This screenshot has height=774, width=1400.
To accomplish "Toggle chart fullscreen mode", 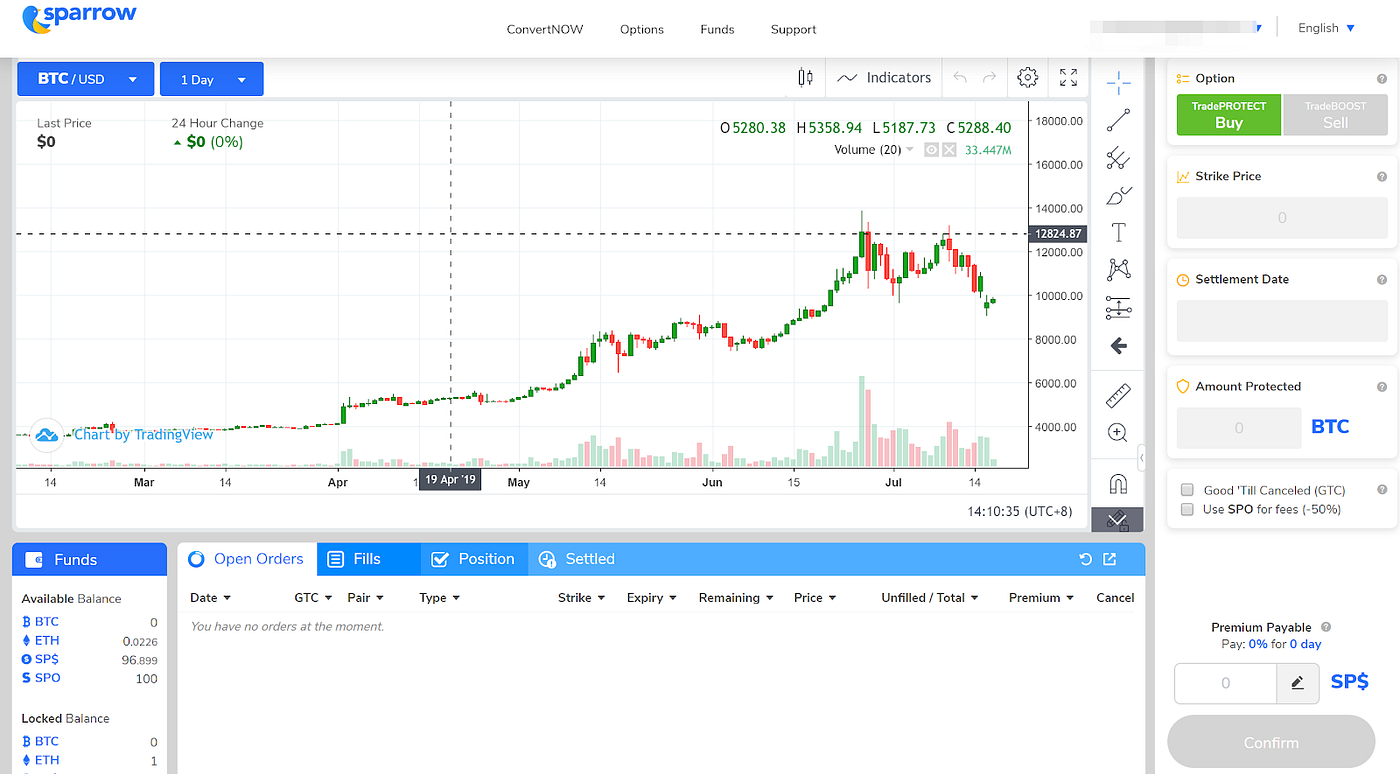I will [x=1068, y=77].
